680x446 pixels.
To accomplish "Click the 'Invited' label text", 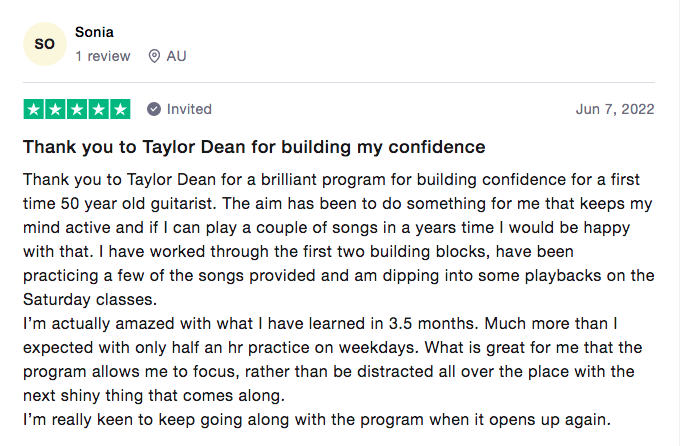I will [x=189, y=109].
